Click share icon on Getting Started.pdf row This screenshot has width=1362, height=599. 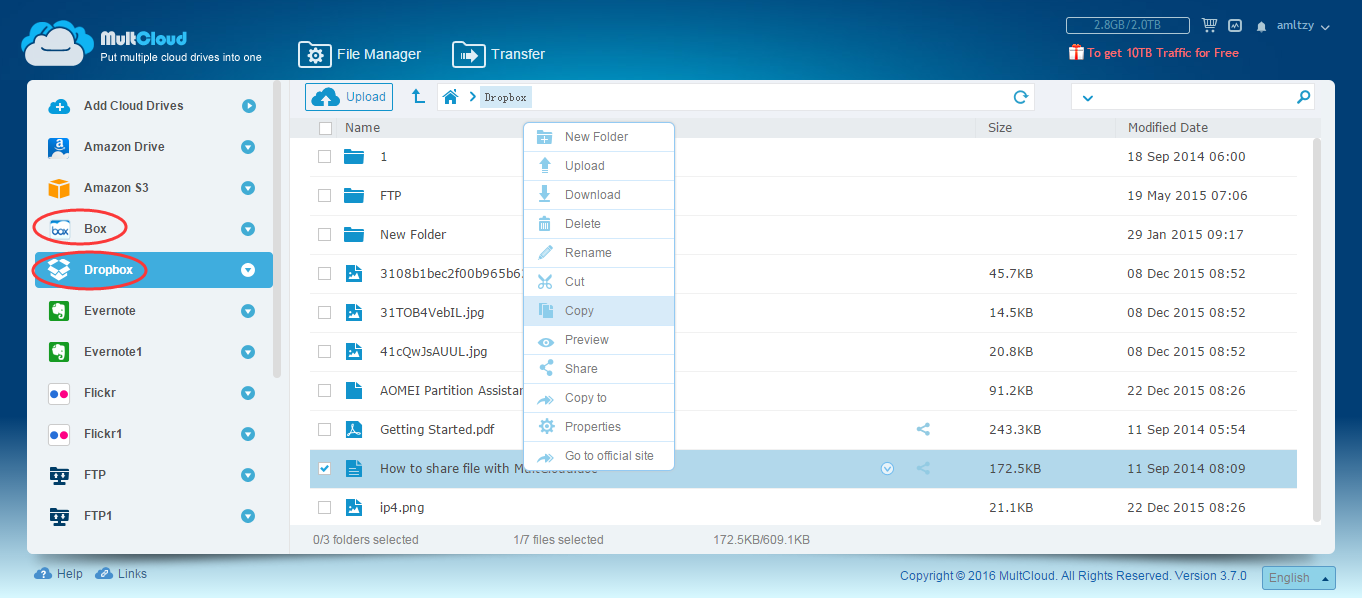923,430
